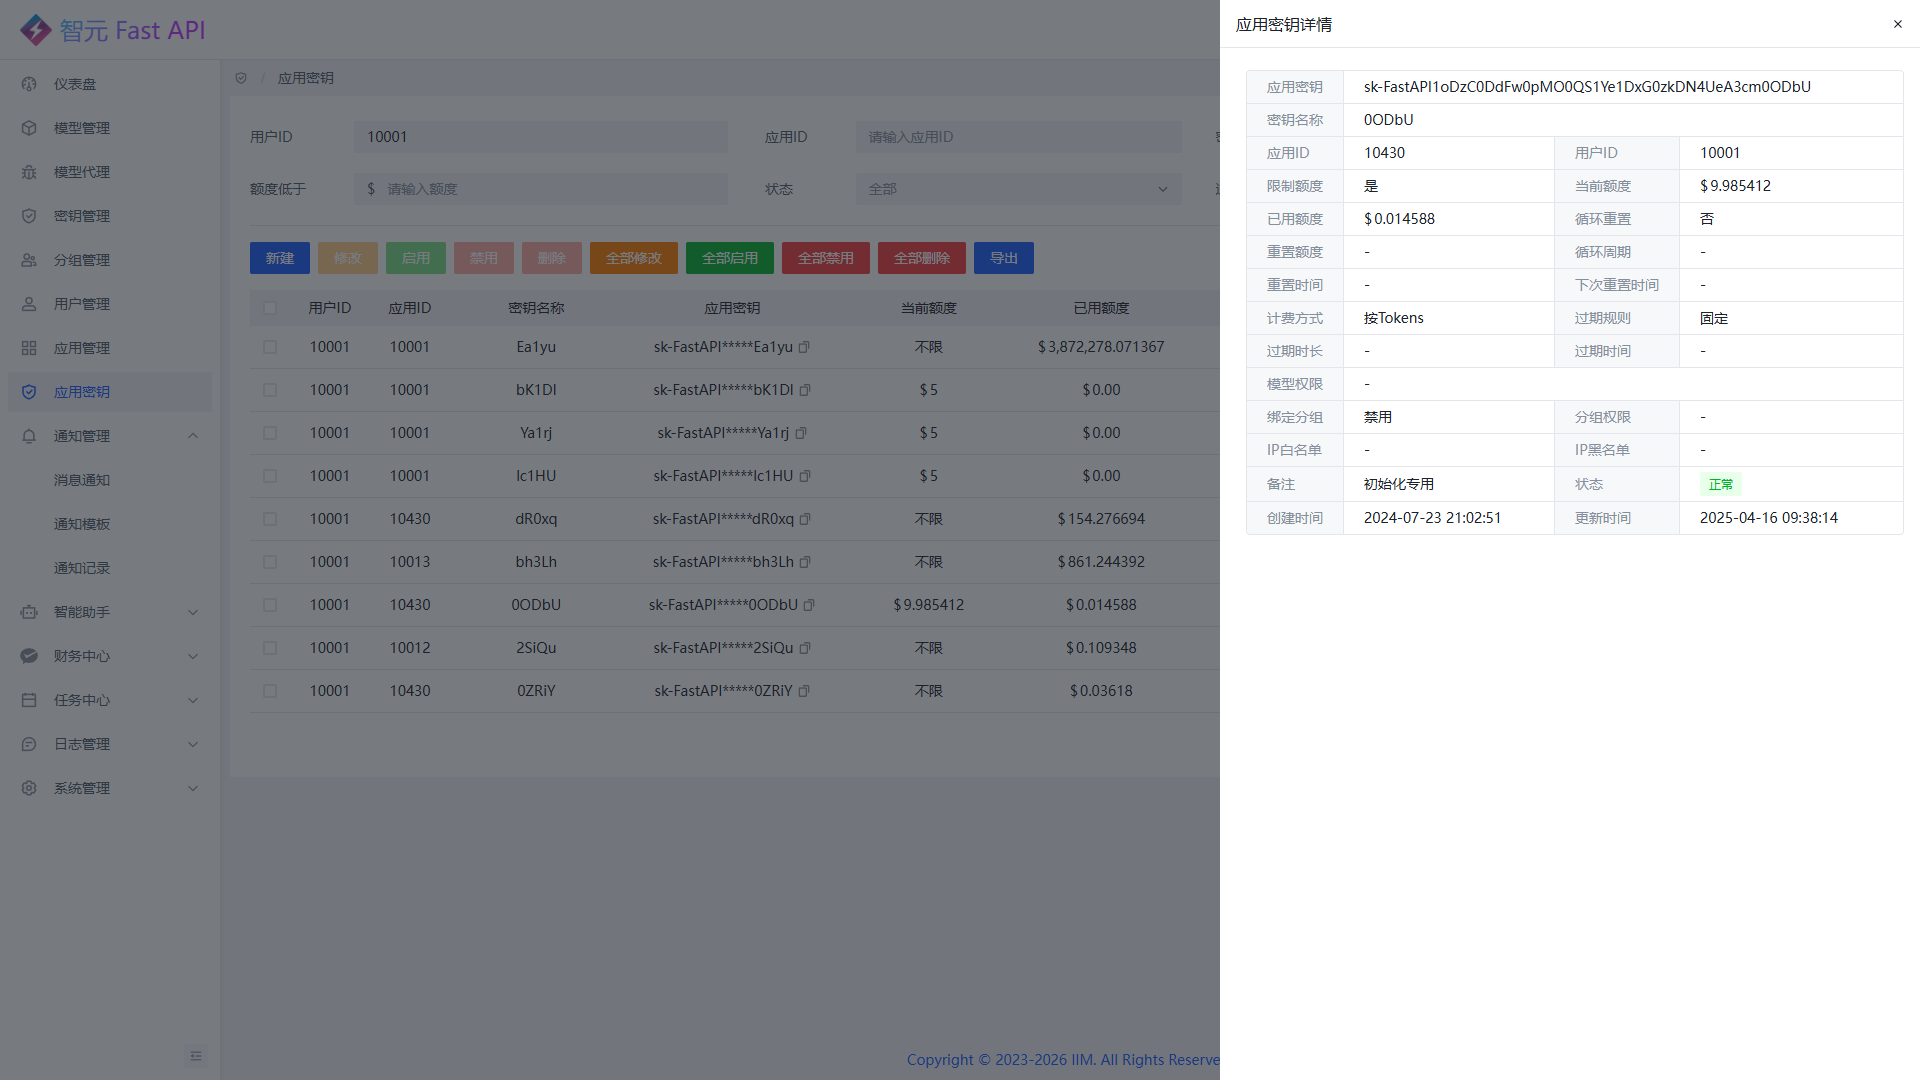Go to 消息通知 submenu item
Viewport: 1920px width, 1080px height.
pos(82,480)
